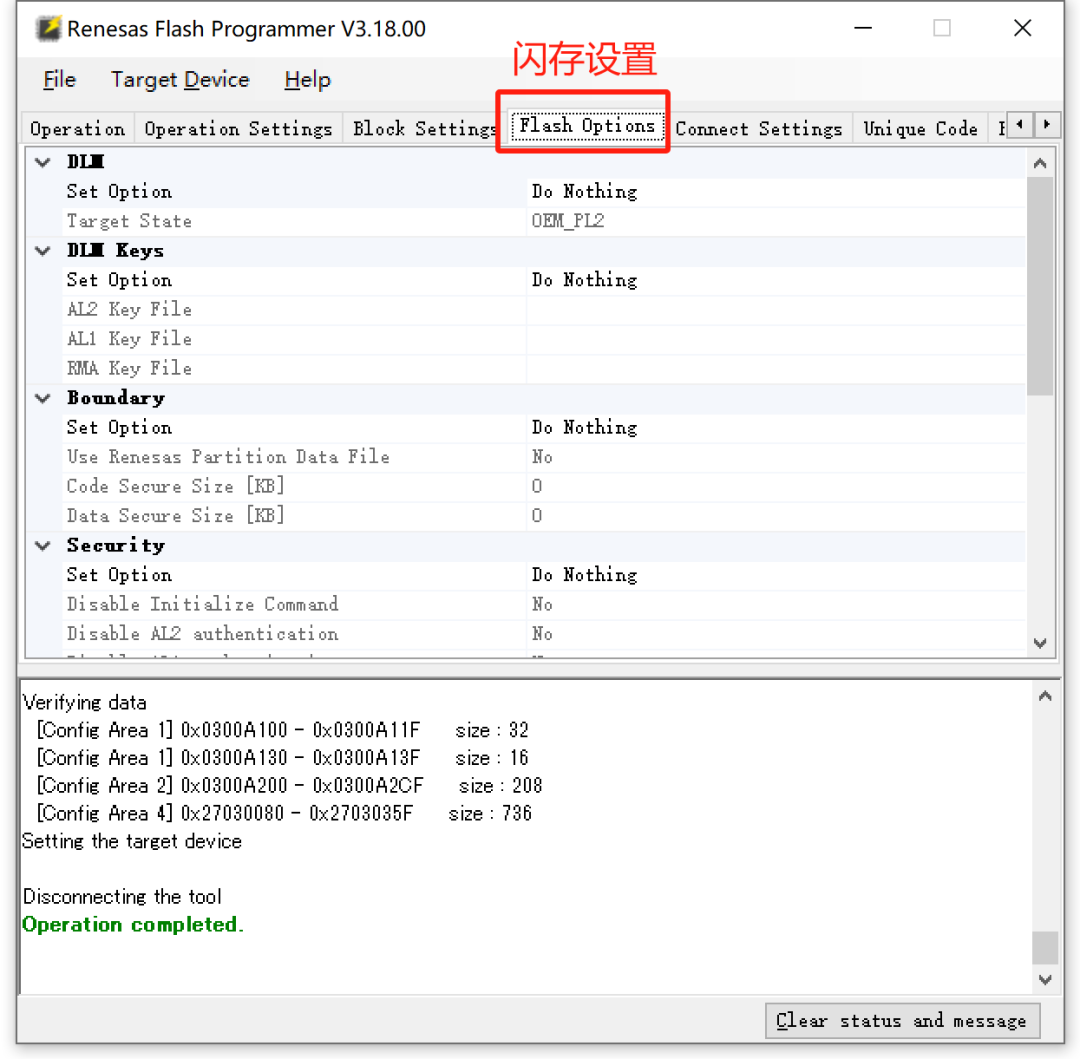Switch to the Block Settings tab
The width and height of the screenshot is (1080, 1059).
tap(423, 129)
